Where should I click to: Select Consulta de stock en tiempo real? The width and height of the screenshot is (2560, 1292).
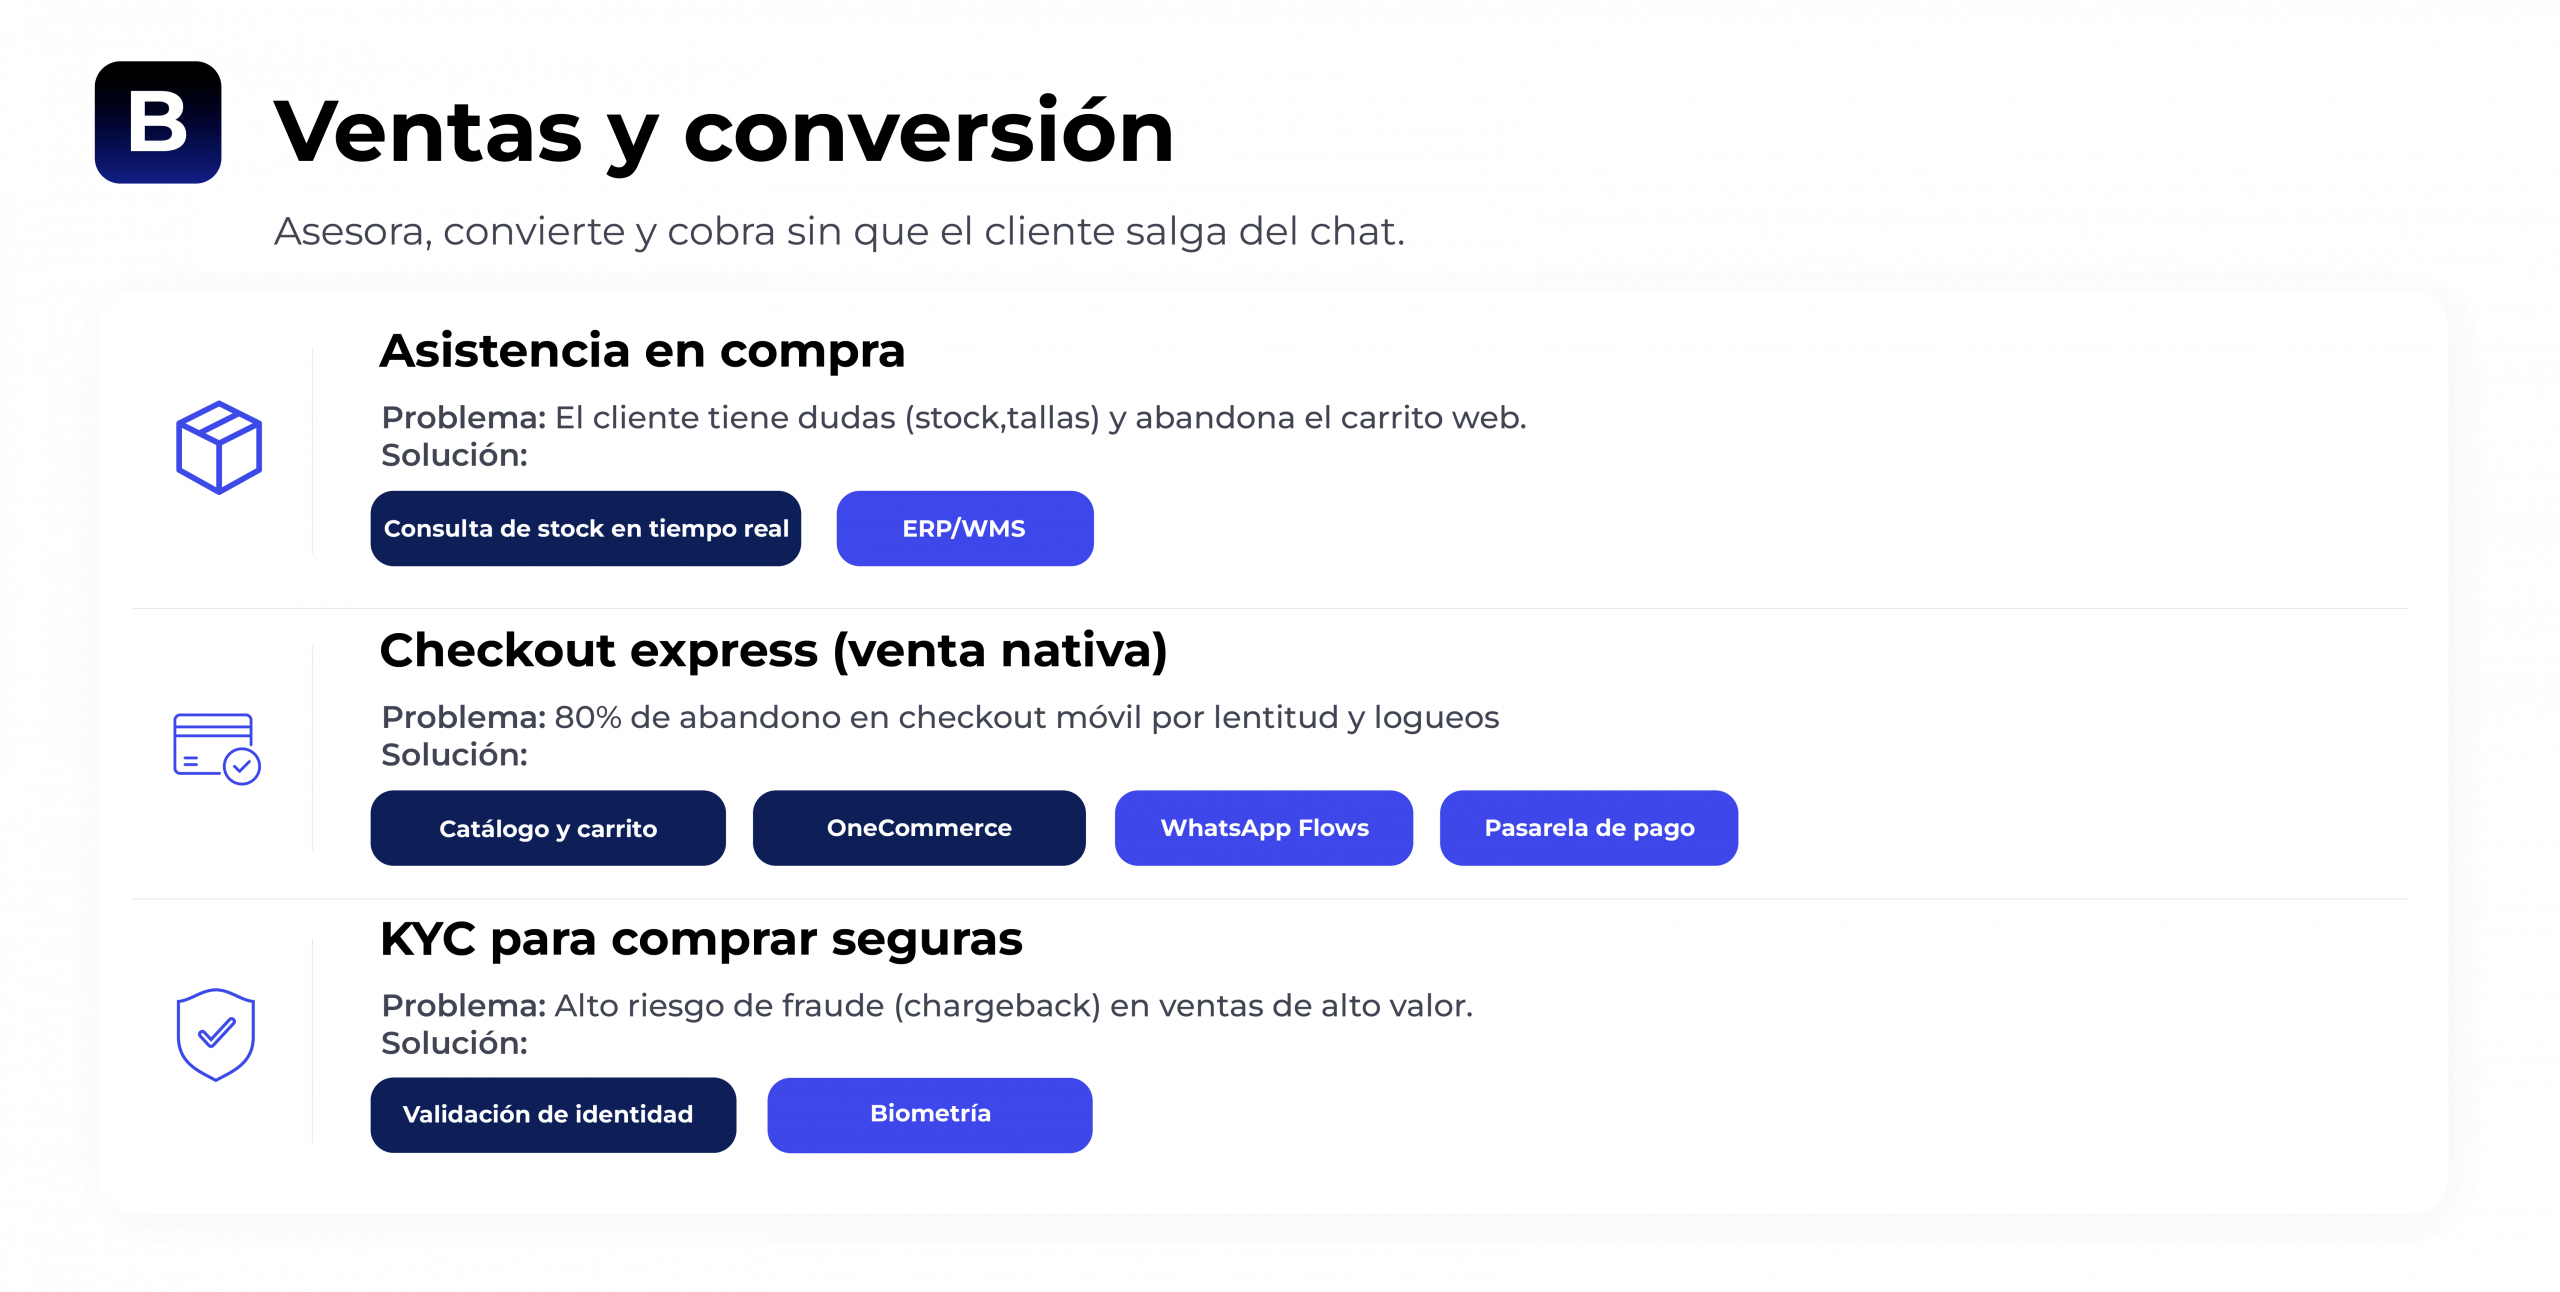tap(586, 528)
